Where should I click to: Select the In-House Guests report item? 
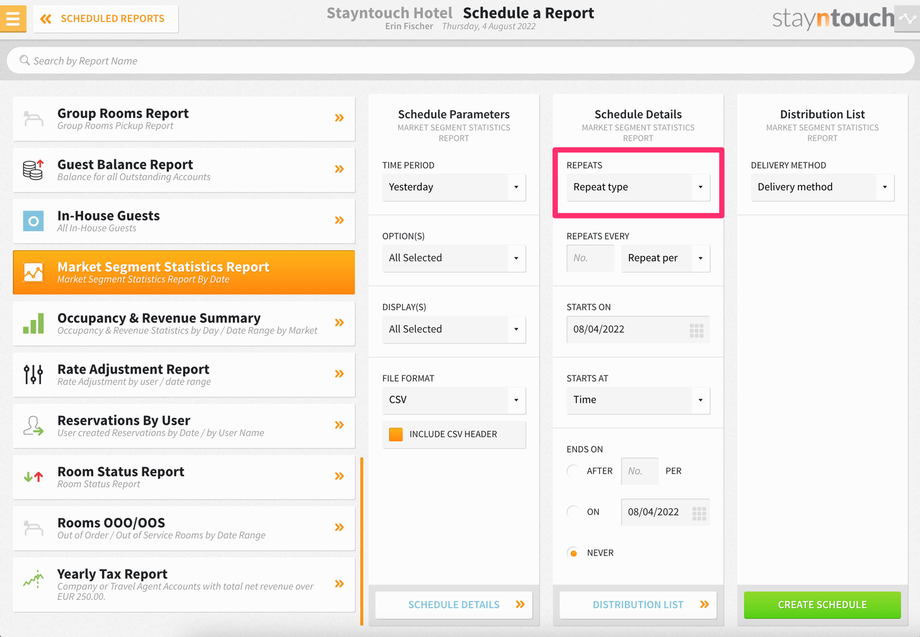(184, 221)
